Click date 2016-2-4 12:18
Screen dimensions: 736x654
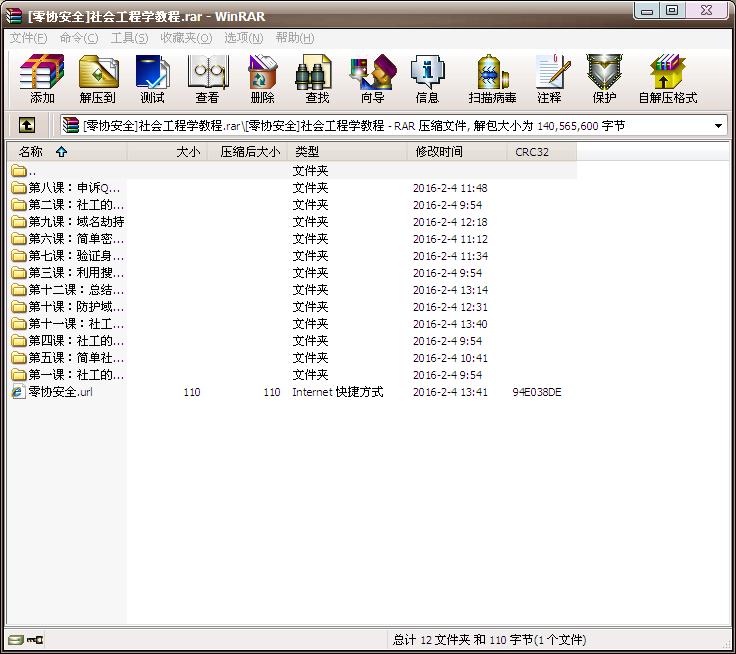(x=450, y=222)
